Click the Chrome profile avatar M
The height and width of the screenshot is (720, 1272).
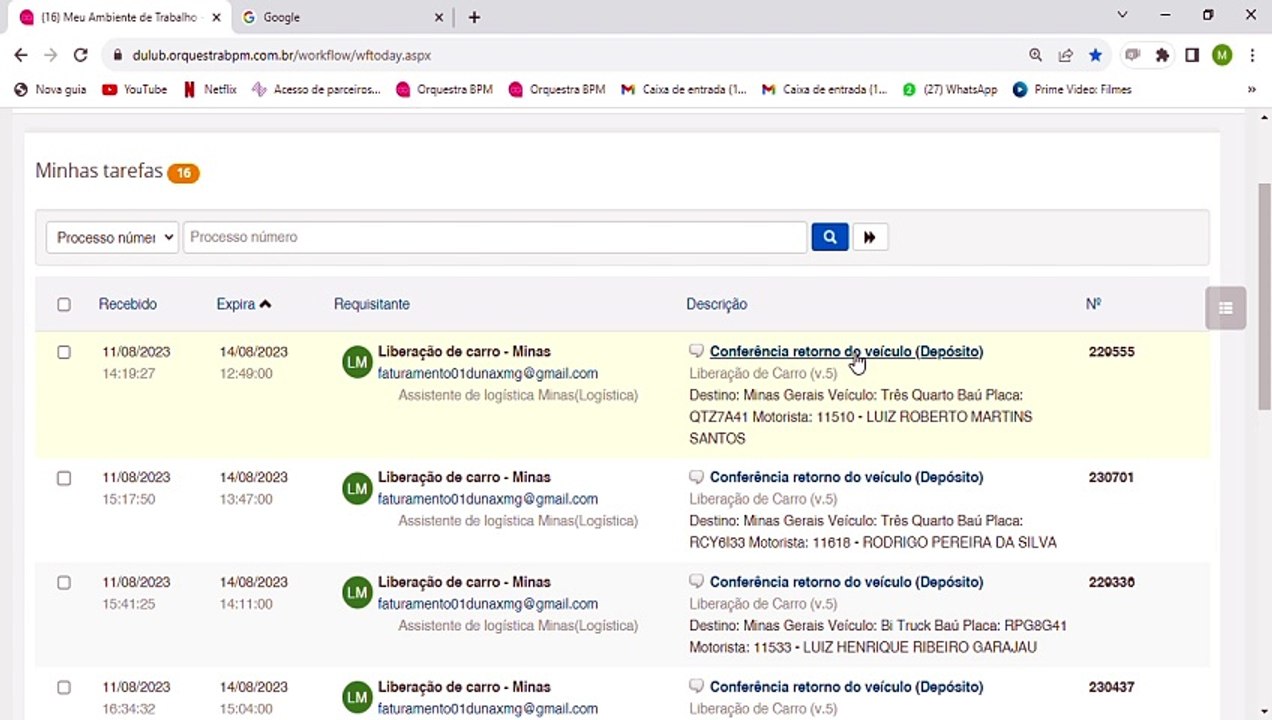[1222, 55]
